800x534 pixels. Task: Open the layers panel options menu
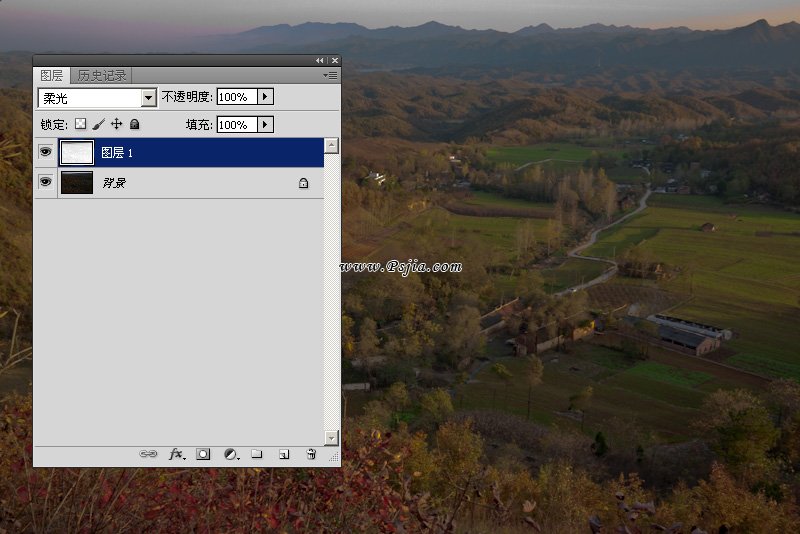coord(330,75)
